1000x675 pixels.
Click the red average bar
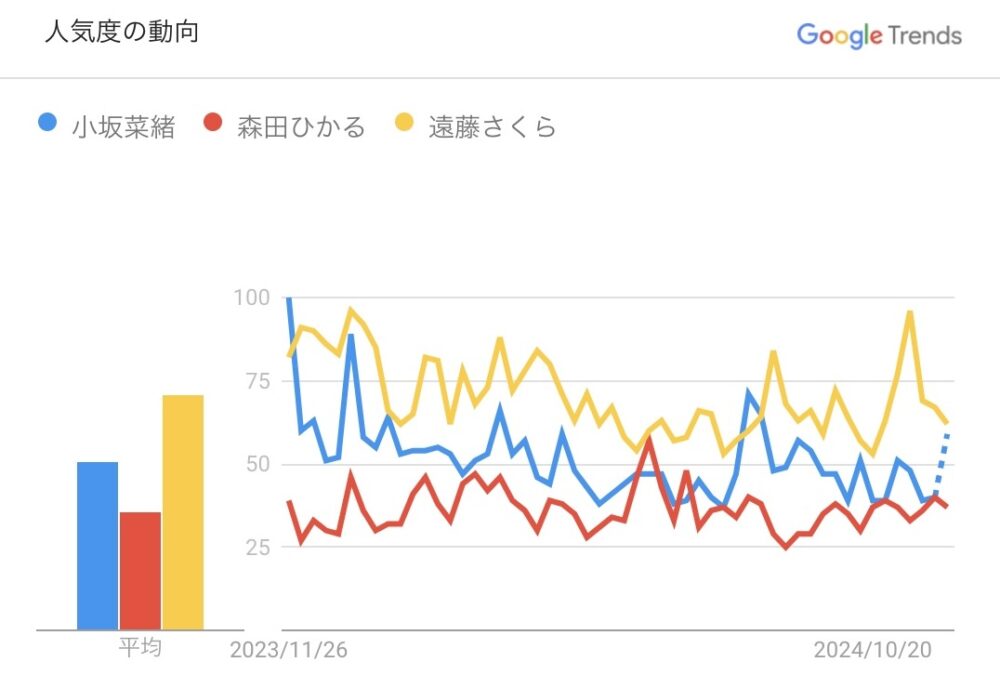point(140,570)
